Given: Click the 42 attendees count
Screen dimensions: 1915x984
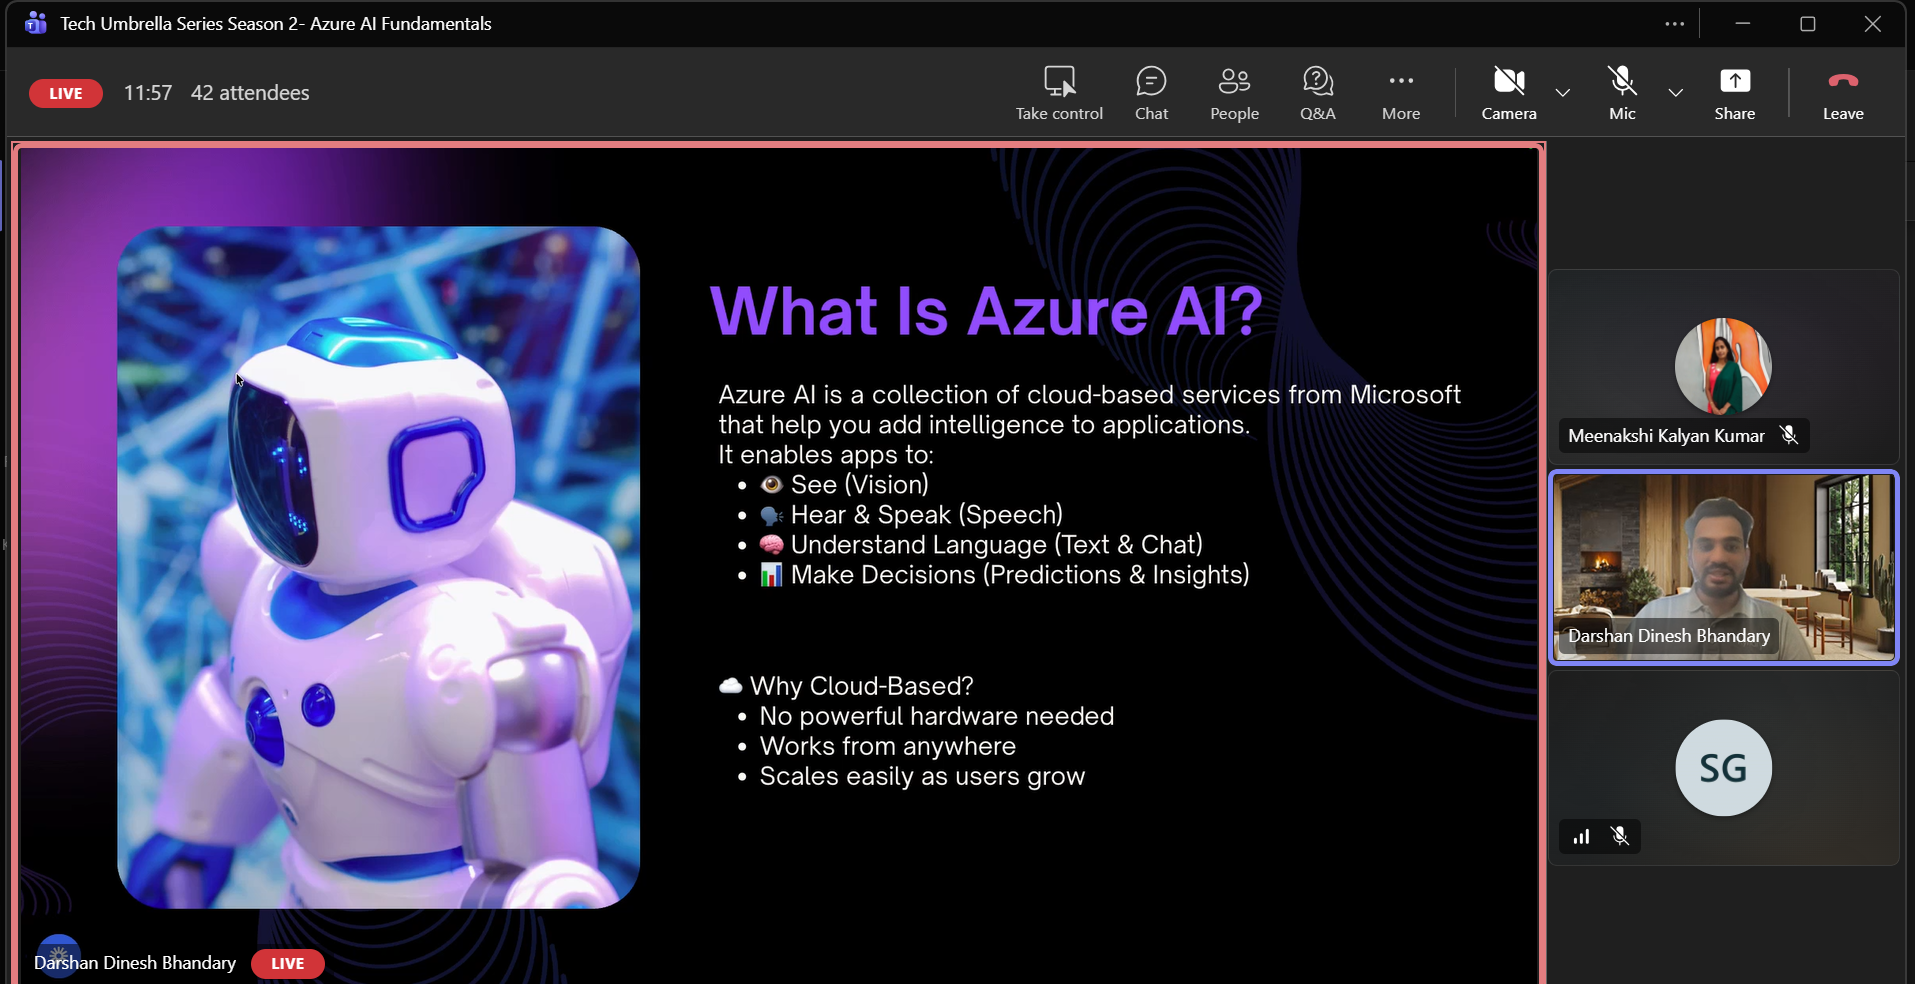Looking at the screenshot, I should (x=250, y=93).
